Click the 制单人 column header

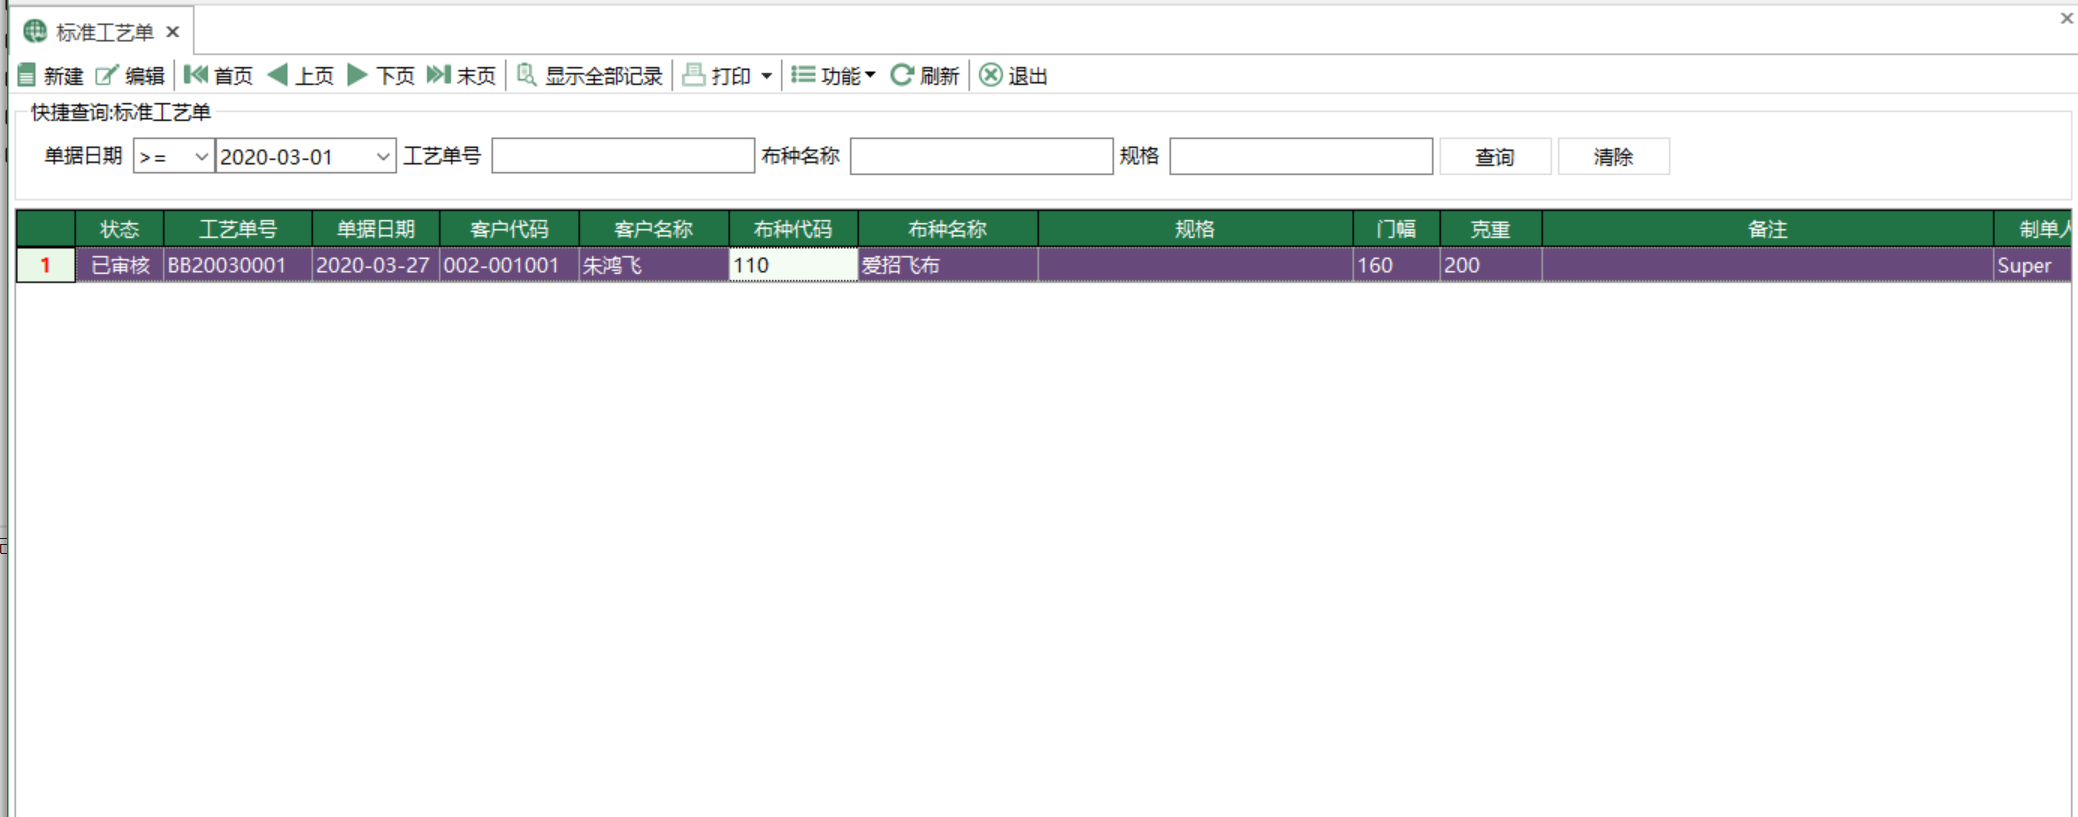[x=2032, y=229]
